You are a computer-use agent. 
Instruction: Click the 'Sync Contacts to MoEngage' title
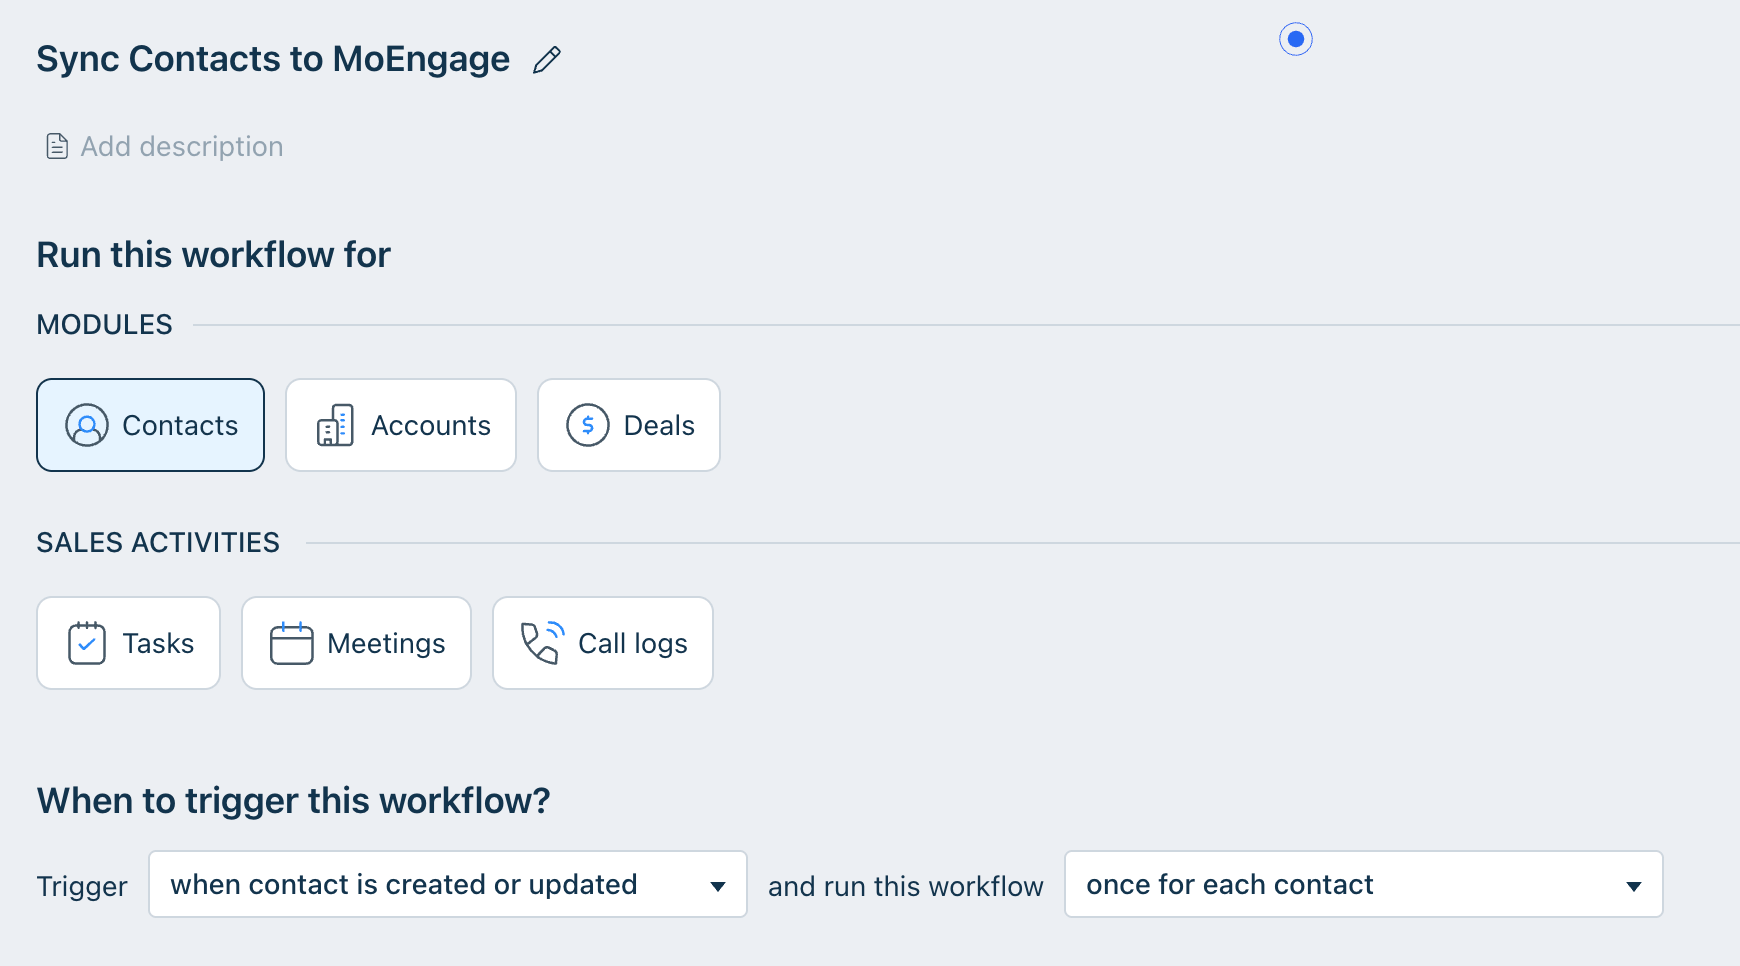click(273, 59)
